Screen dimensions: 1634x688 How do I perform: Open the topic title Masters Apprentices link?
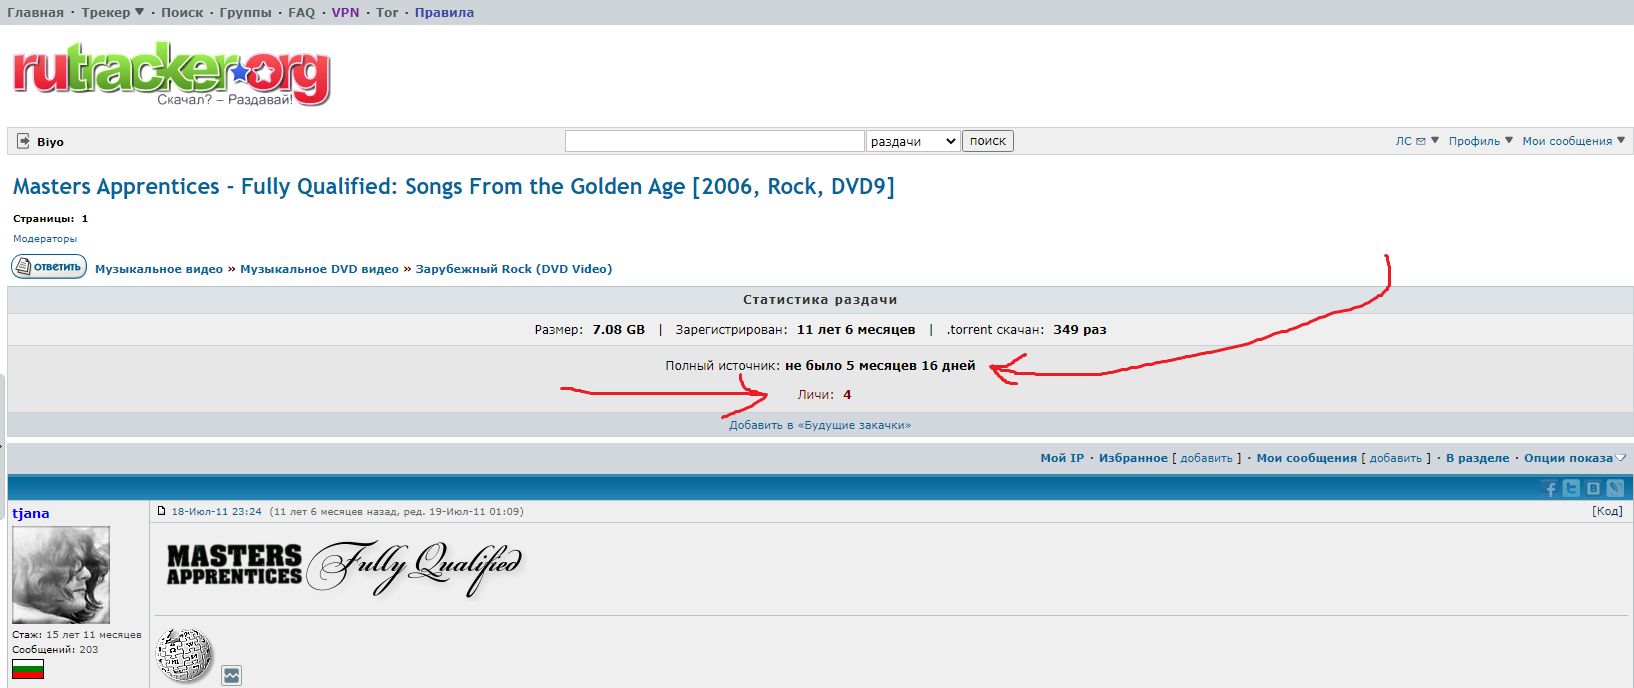coord(454,187)
